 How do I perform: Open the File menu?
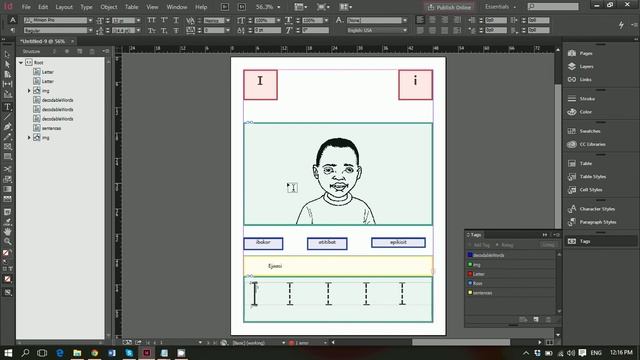click(x=26, y=7)
